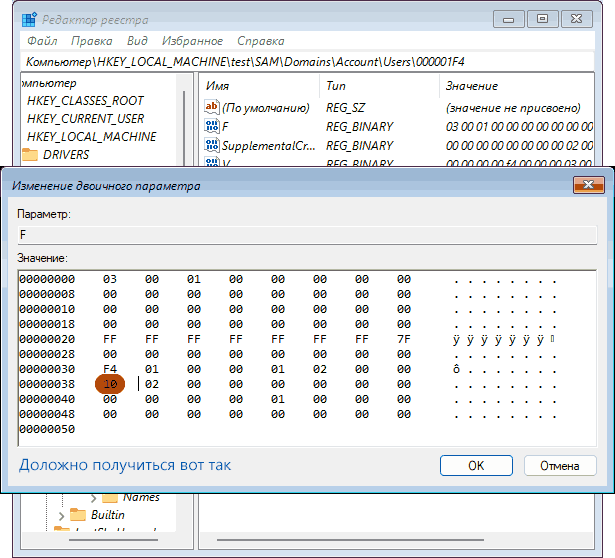The image size is (615, 558).
Task: Click byte 02 next to highlighted byte 10
Action: 152,384
